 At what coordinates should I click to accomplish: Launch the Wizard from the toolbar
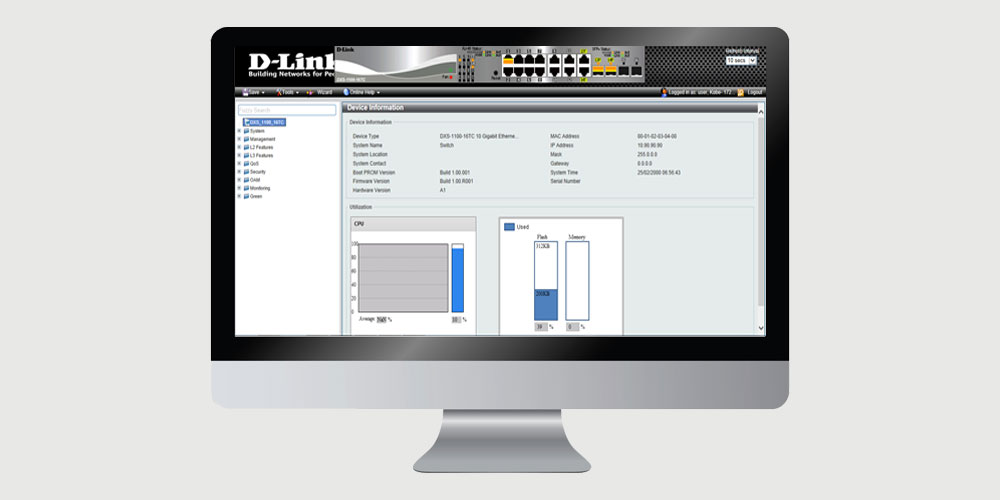pos(323,92)
